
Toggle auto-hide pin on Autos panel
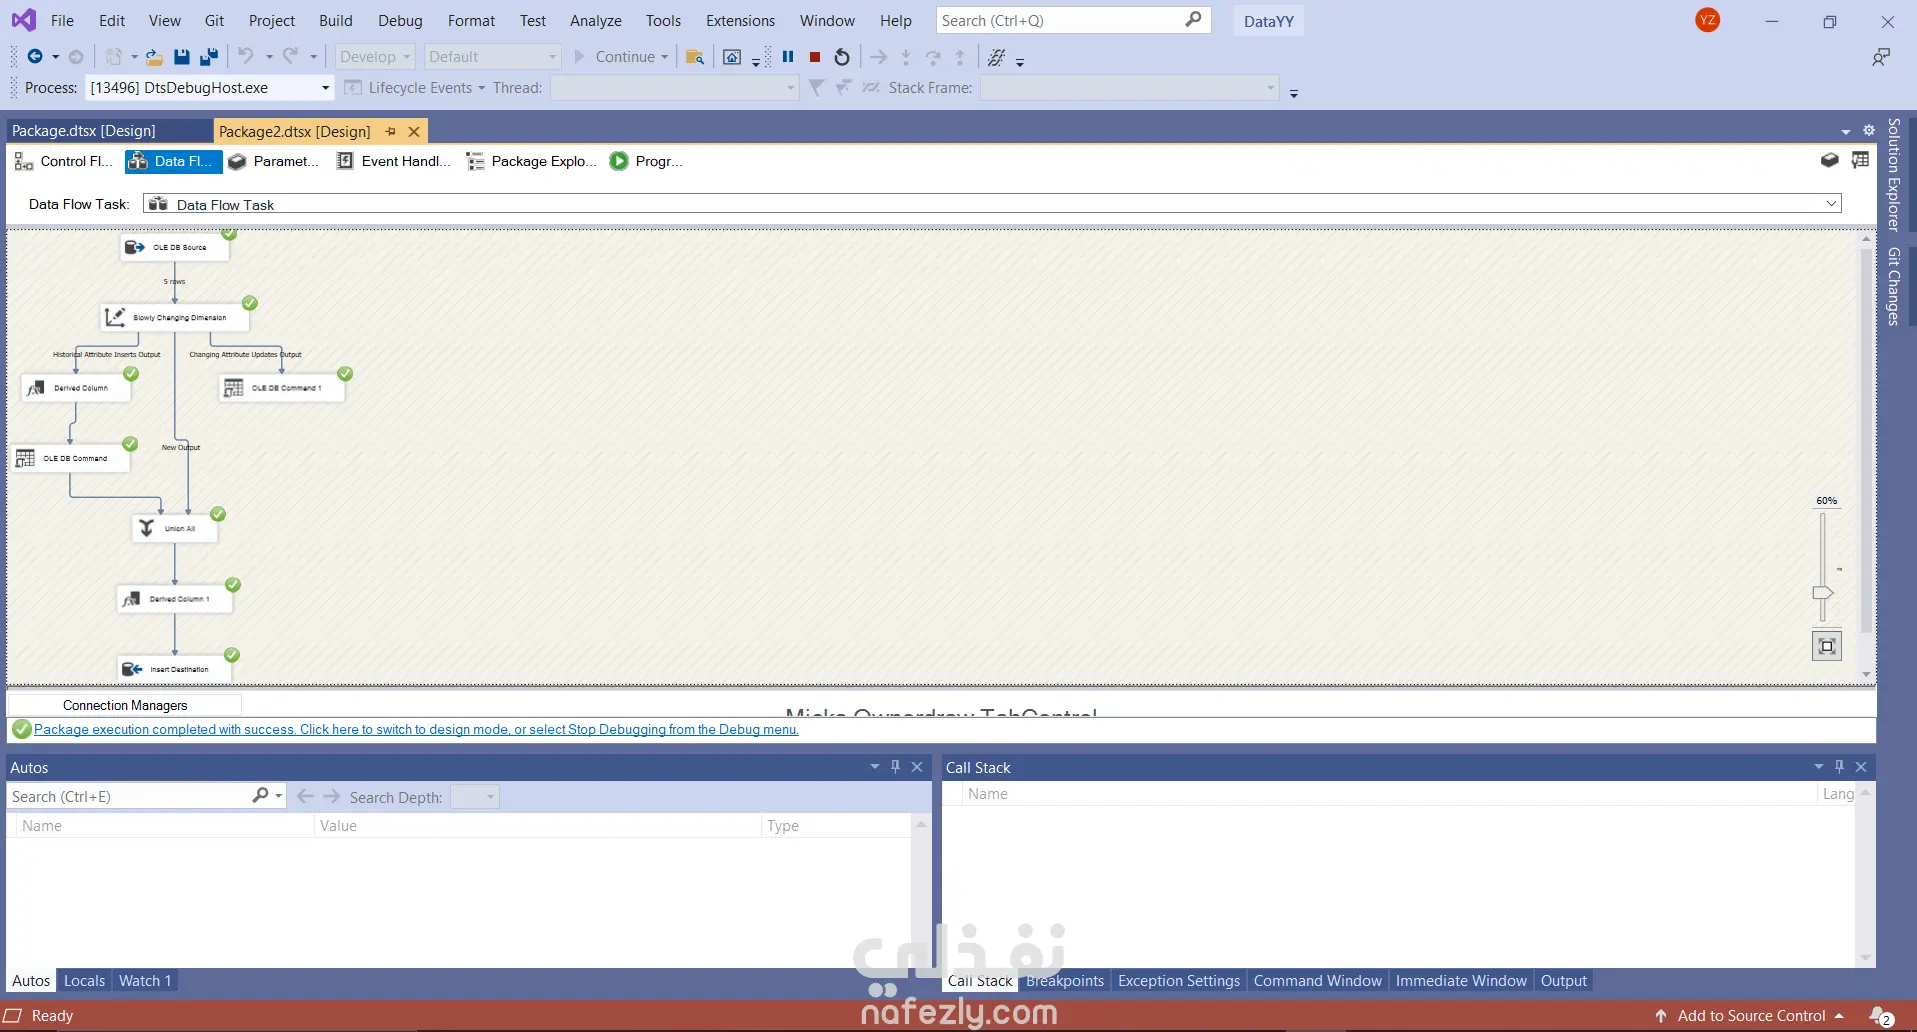pyautogui.click(x=895, y=767)
